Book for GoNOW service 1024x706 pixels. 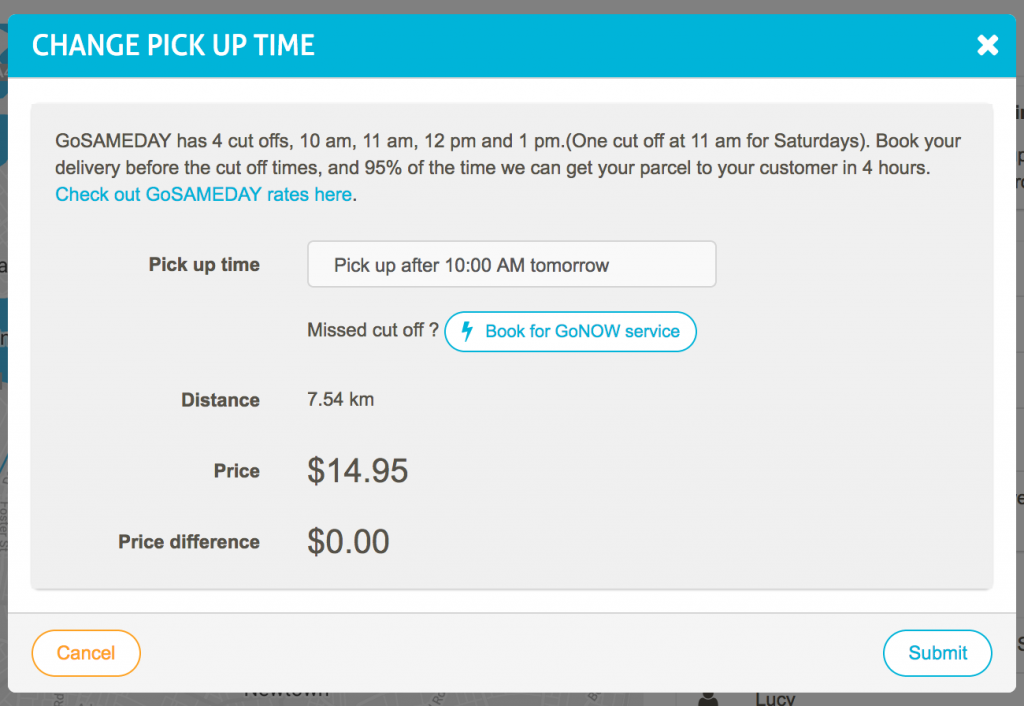point(570,332)
